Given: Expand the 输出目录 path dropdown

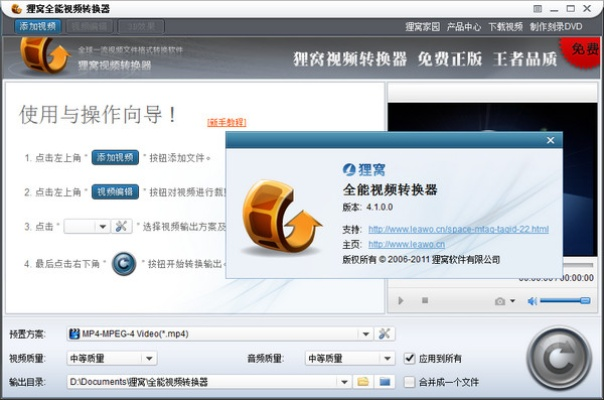Looking at the screenshot, I should point(344,382).
